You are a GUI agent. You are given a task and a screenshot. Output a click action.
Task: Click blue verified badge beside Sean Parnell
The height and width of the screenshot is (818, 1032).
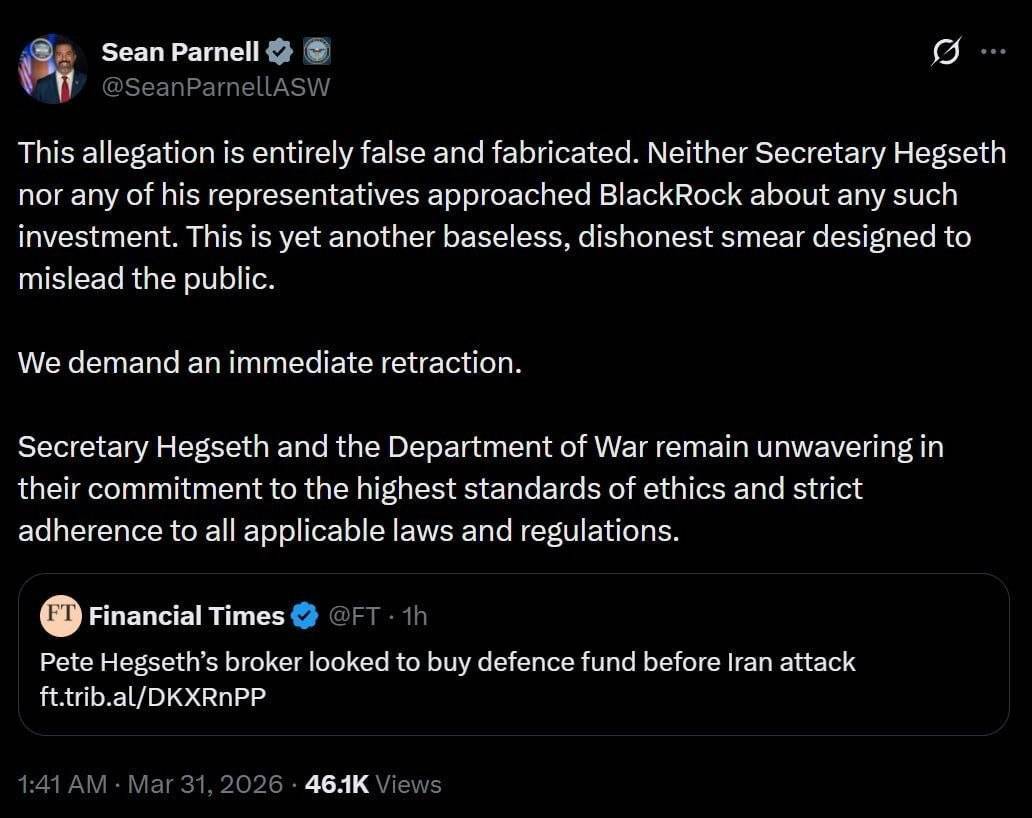(282, 51)
